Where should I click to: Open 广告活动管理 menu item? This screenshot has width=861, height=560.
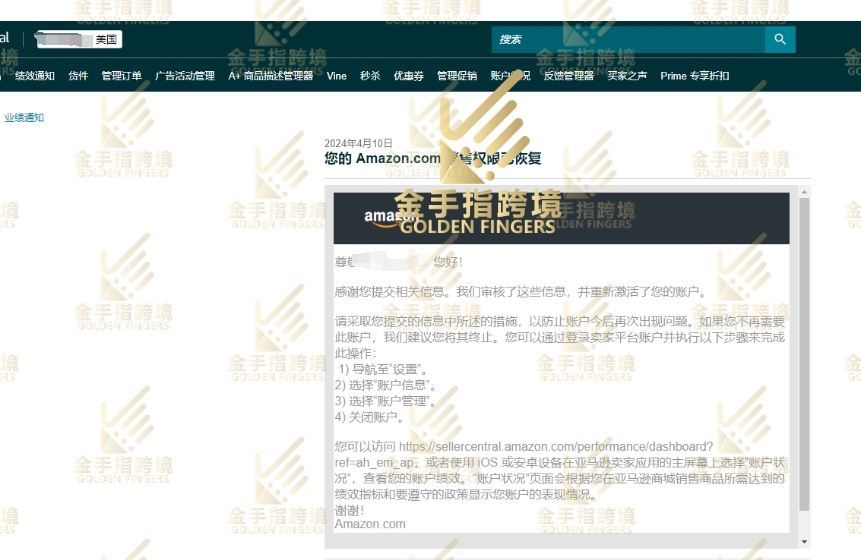(184, 76)
